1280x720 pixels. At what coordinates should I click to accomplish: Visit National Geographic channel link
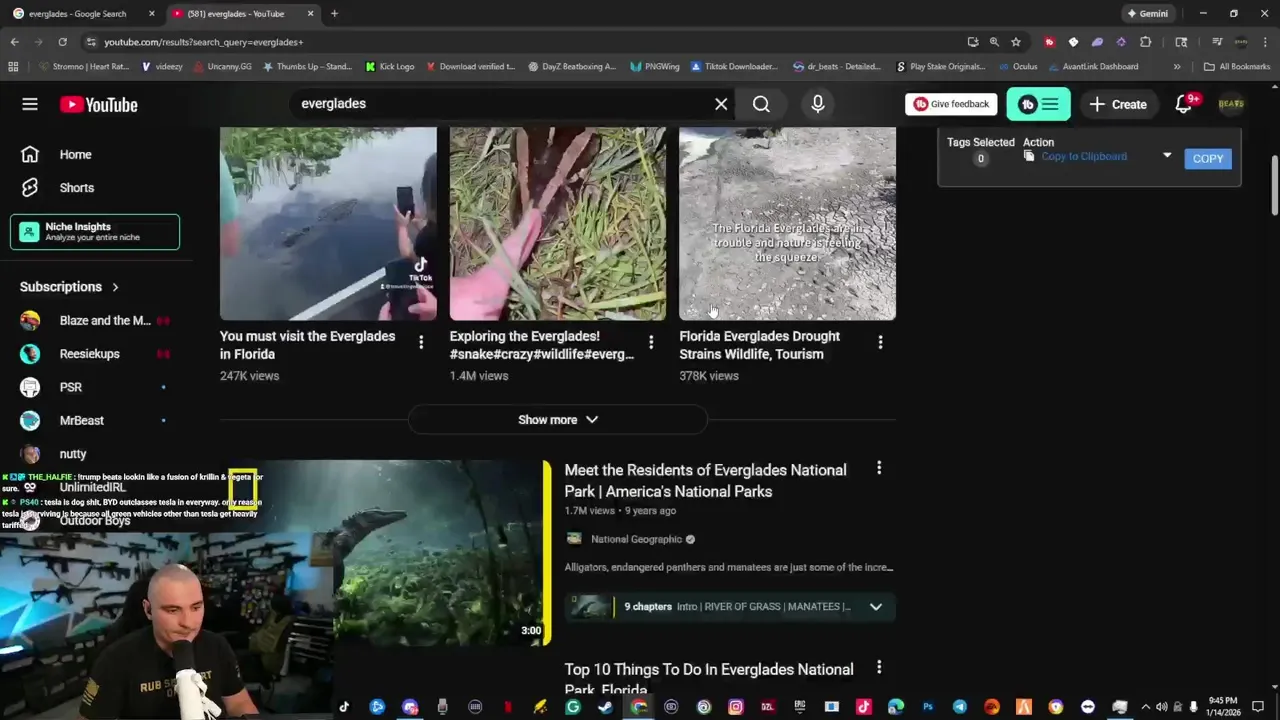click(x=636, y=539)
